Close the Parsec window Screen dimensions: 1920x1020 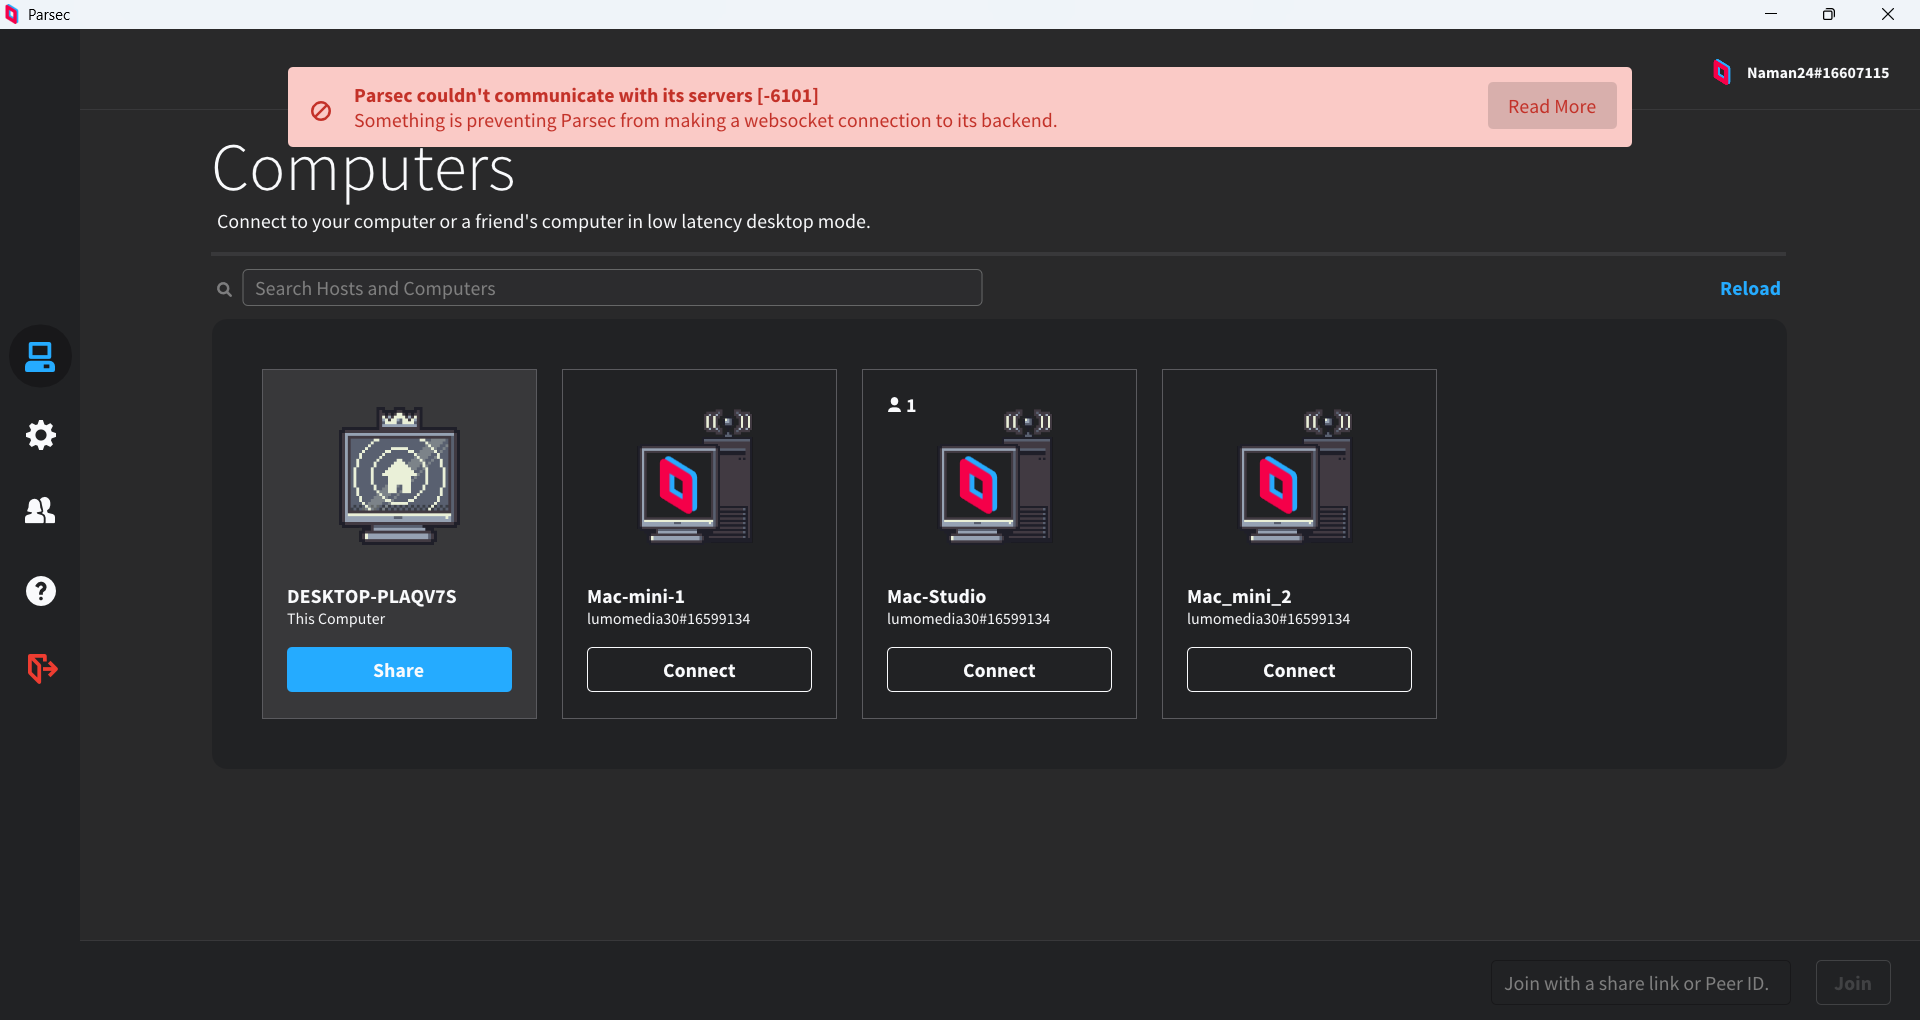click(1888, 14)
